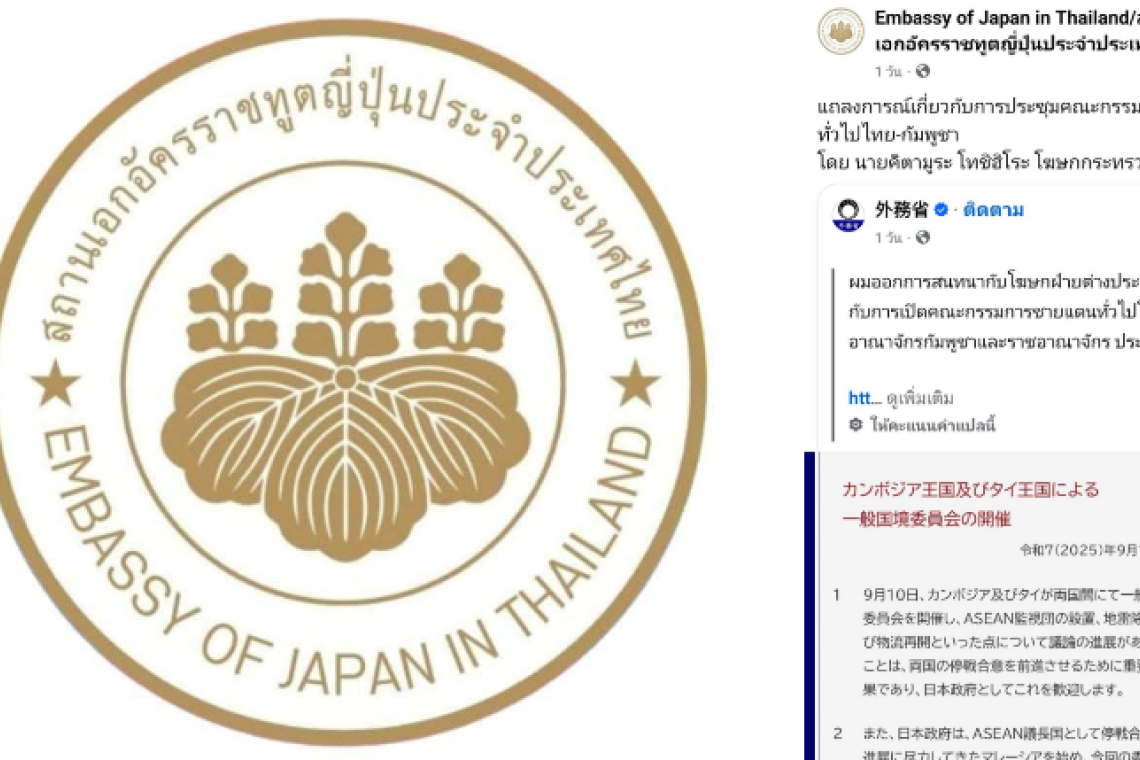1140x760 pixels.
Task: Follow 外務省 using the ติดตาม button
Action: (993, 210)
